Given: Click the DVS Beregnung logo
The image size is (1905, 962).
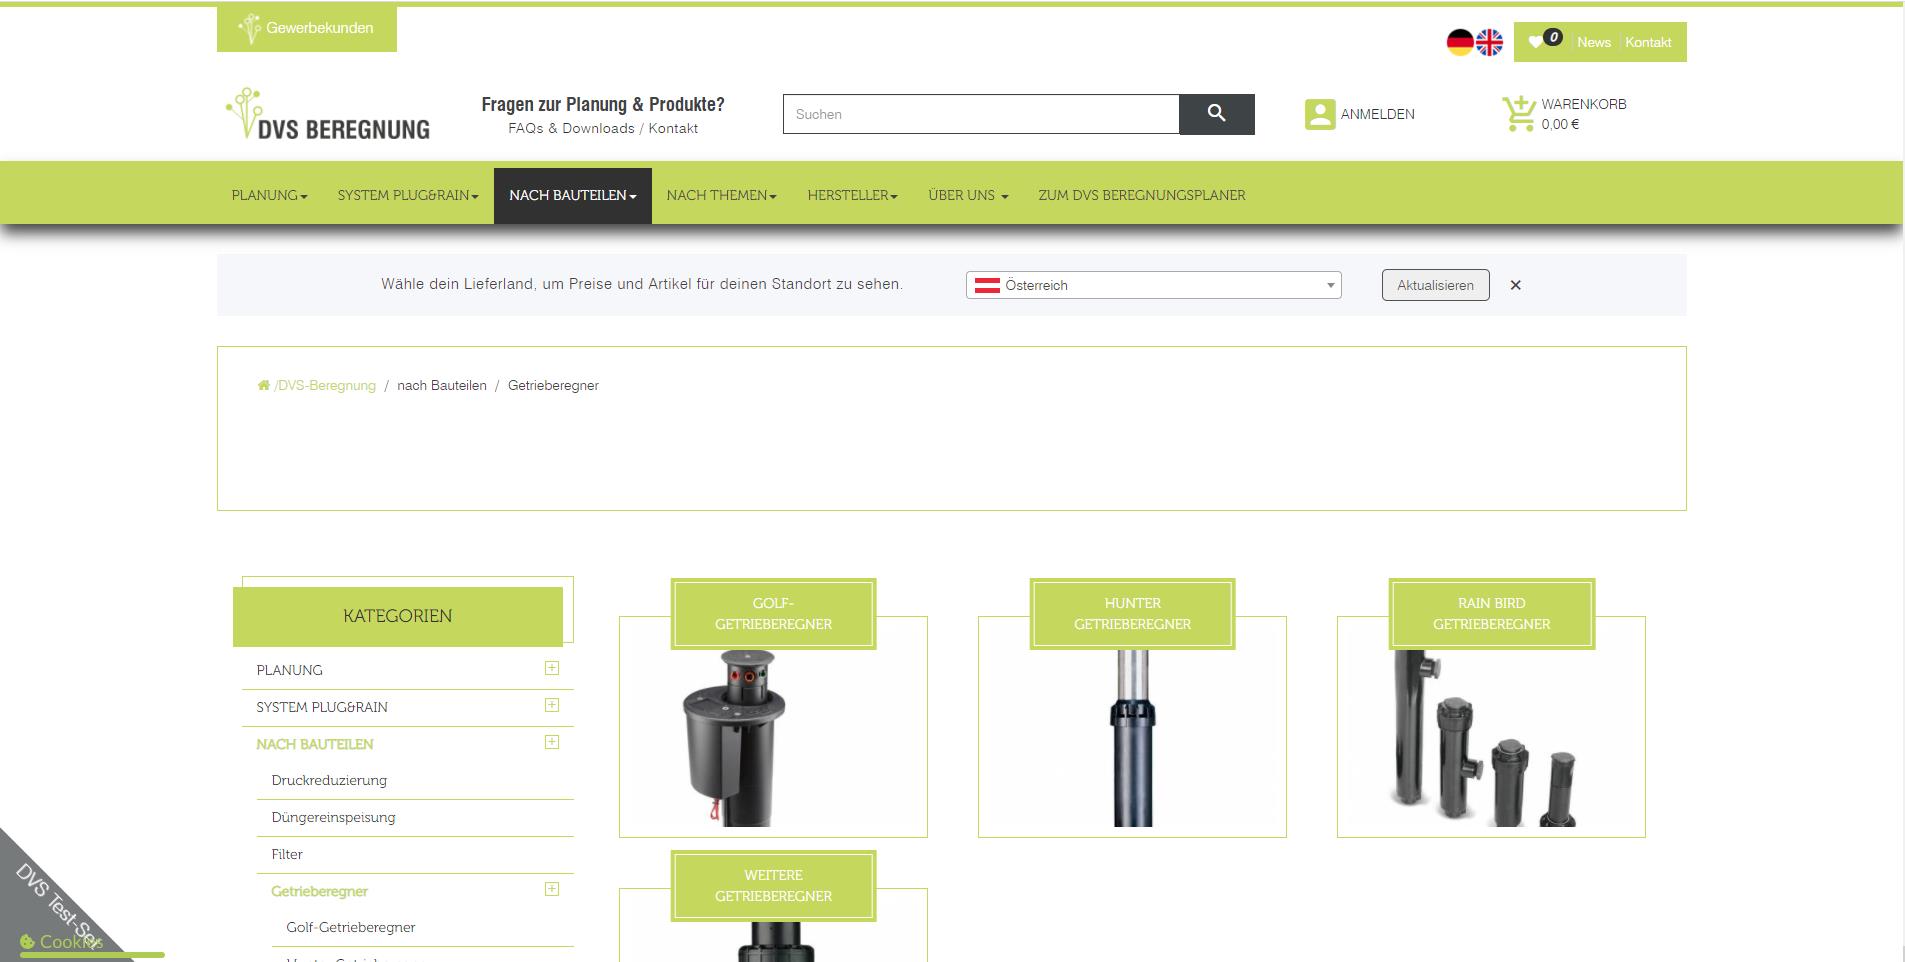Looking at the screenshot, I should click(328, 114).
